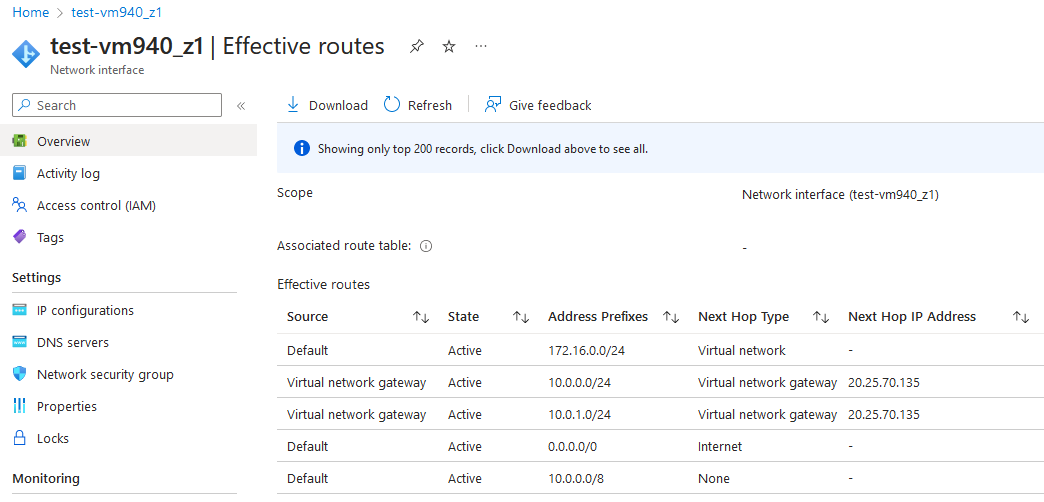This screenshot has height=502, width=1044.
Task: Sort routes by Source column arrows
Action: (421, 317)
